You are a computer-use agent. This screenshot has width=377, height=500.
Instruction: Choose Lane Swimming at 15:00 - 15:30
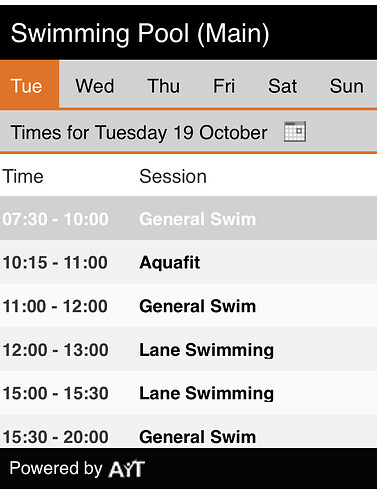[x=188, y=393]
